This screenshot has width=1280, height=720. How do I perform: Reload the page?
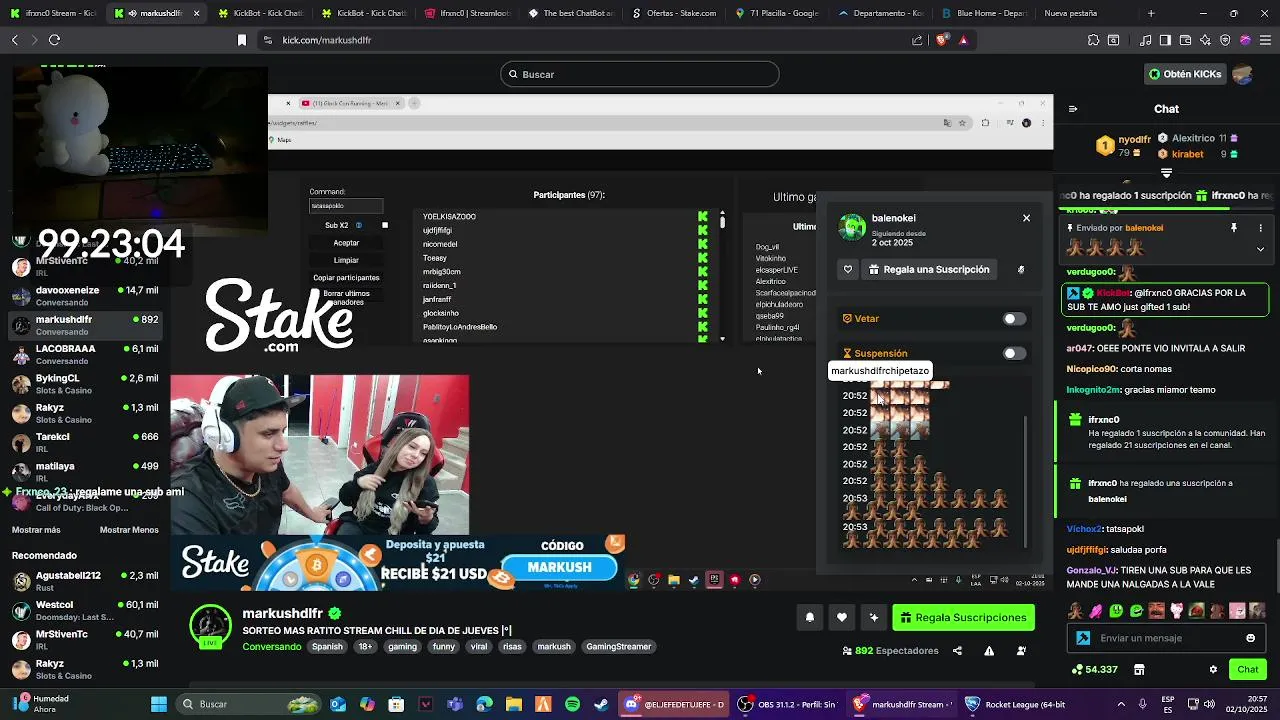(54, 40)
